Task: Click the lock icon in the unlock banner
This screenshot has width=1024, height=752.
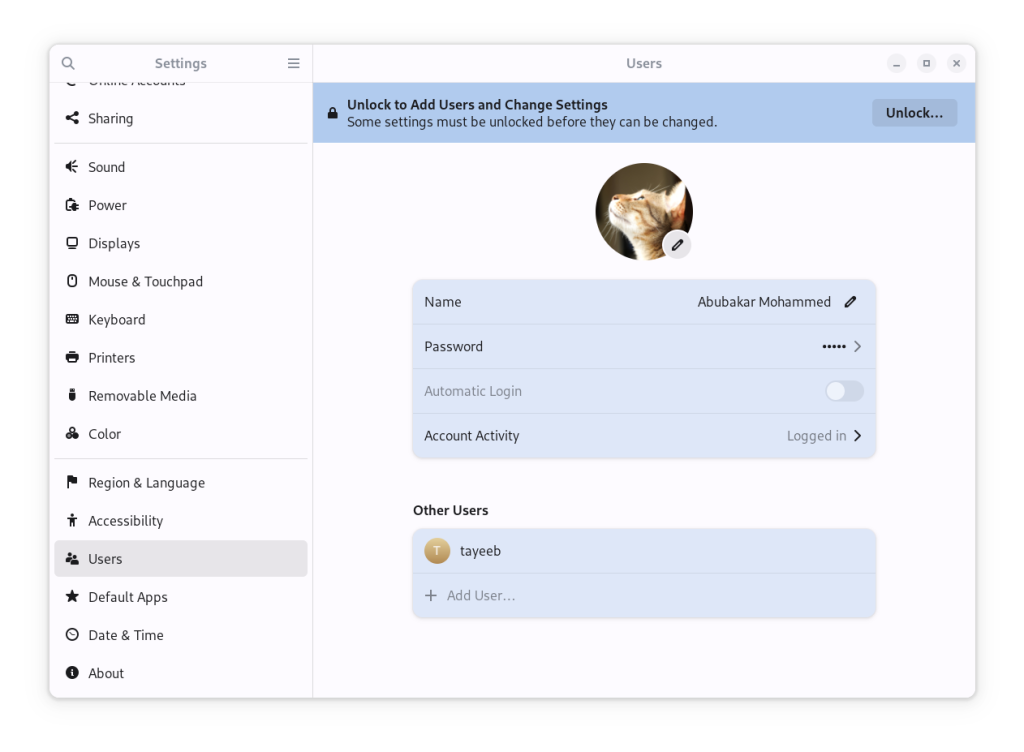Action: pyautogui.click(x=332, y=112)
